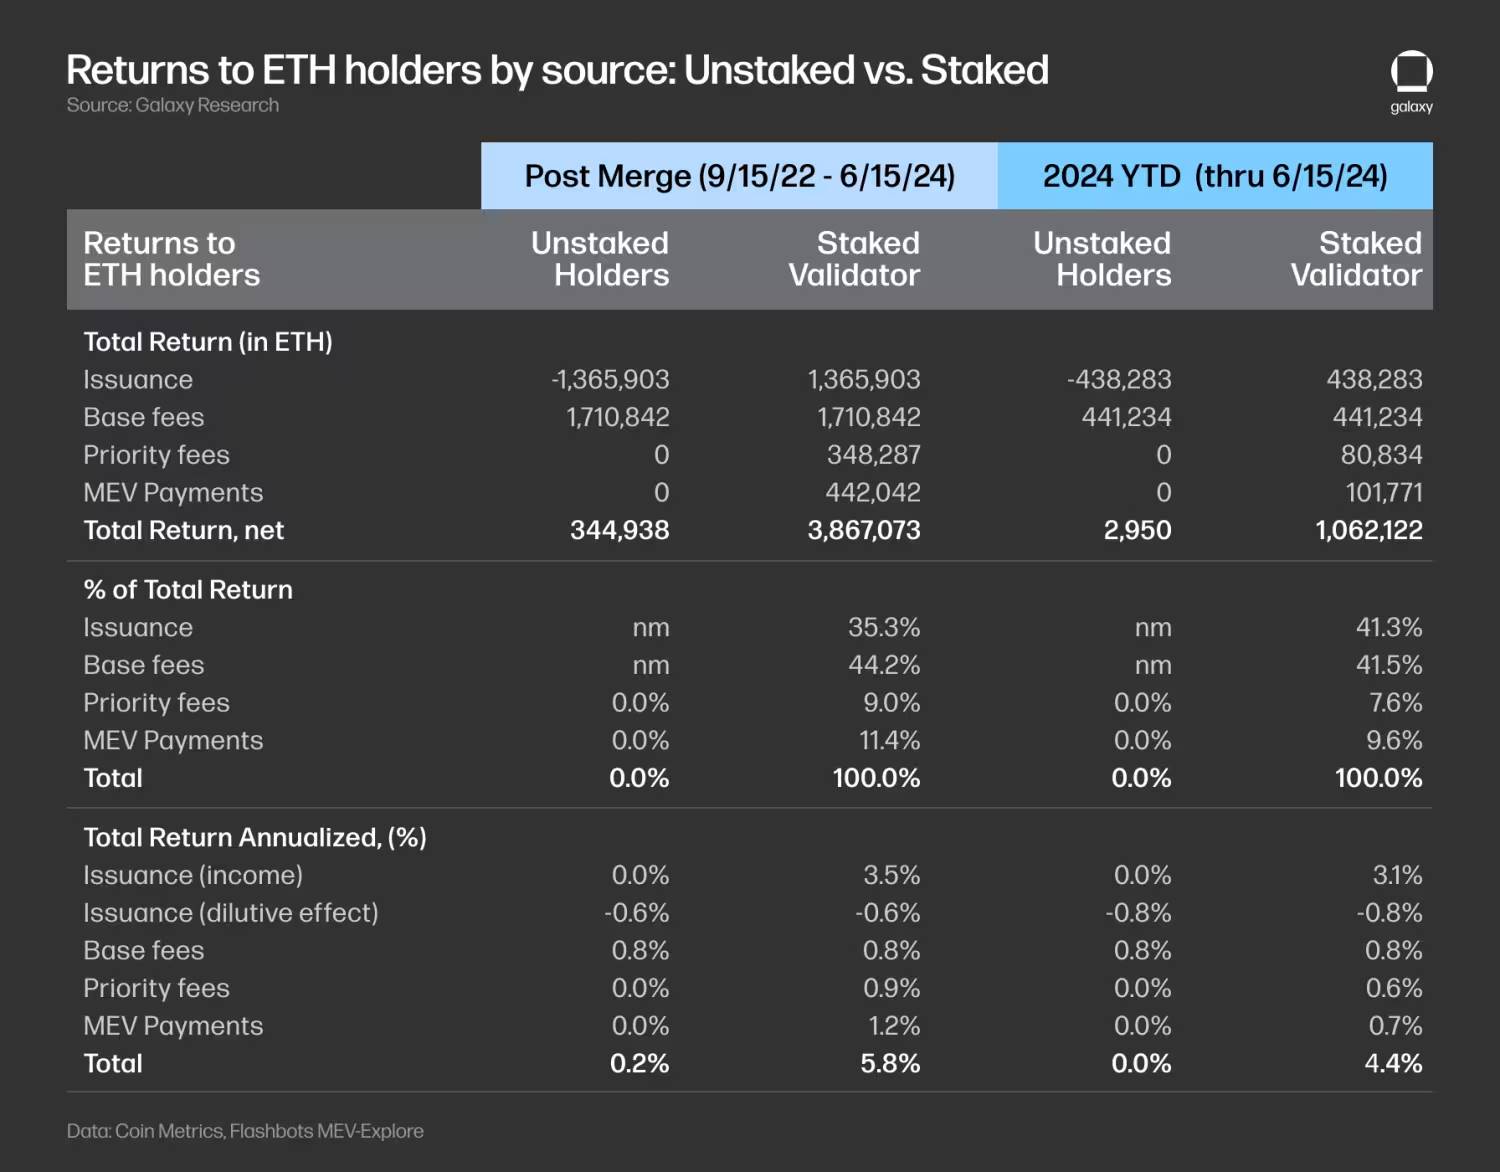1500x1172 pixels.
Task: Click the -1,365,903 issuance value
Action: click(610, 380)
